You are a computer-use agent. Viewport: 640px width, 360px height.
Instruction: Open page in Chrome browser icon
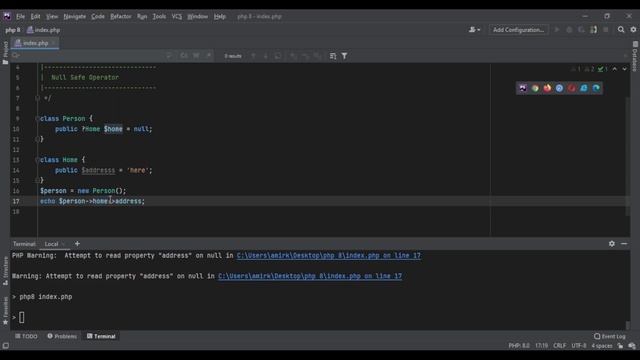coord(535,88)
